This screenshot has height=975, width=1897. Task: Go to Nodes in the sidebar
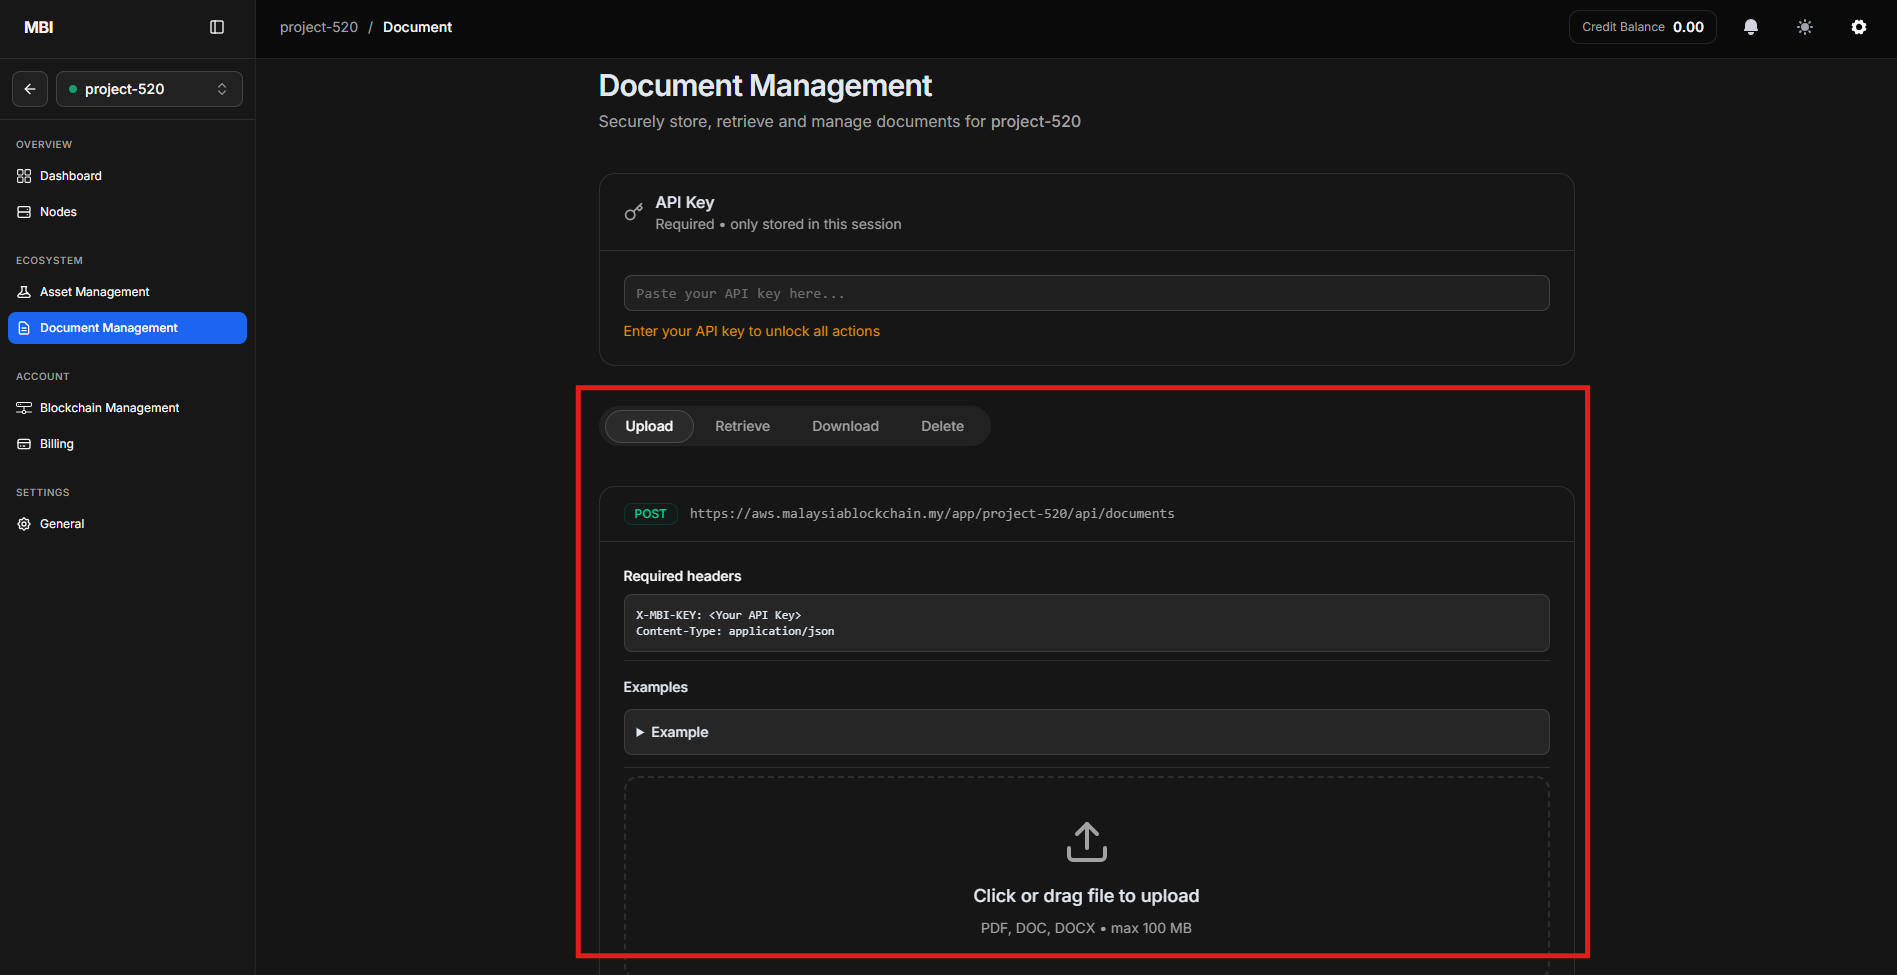58,212
